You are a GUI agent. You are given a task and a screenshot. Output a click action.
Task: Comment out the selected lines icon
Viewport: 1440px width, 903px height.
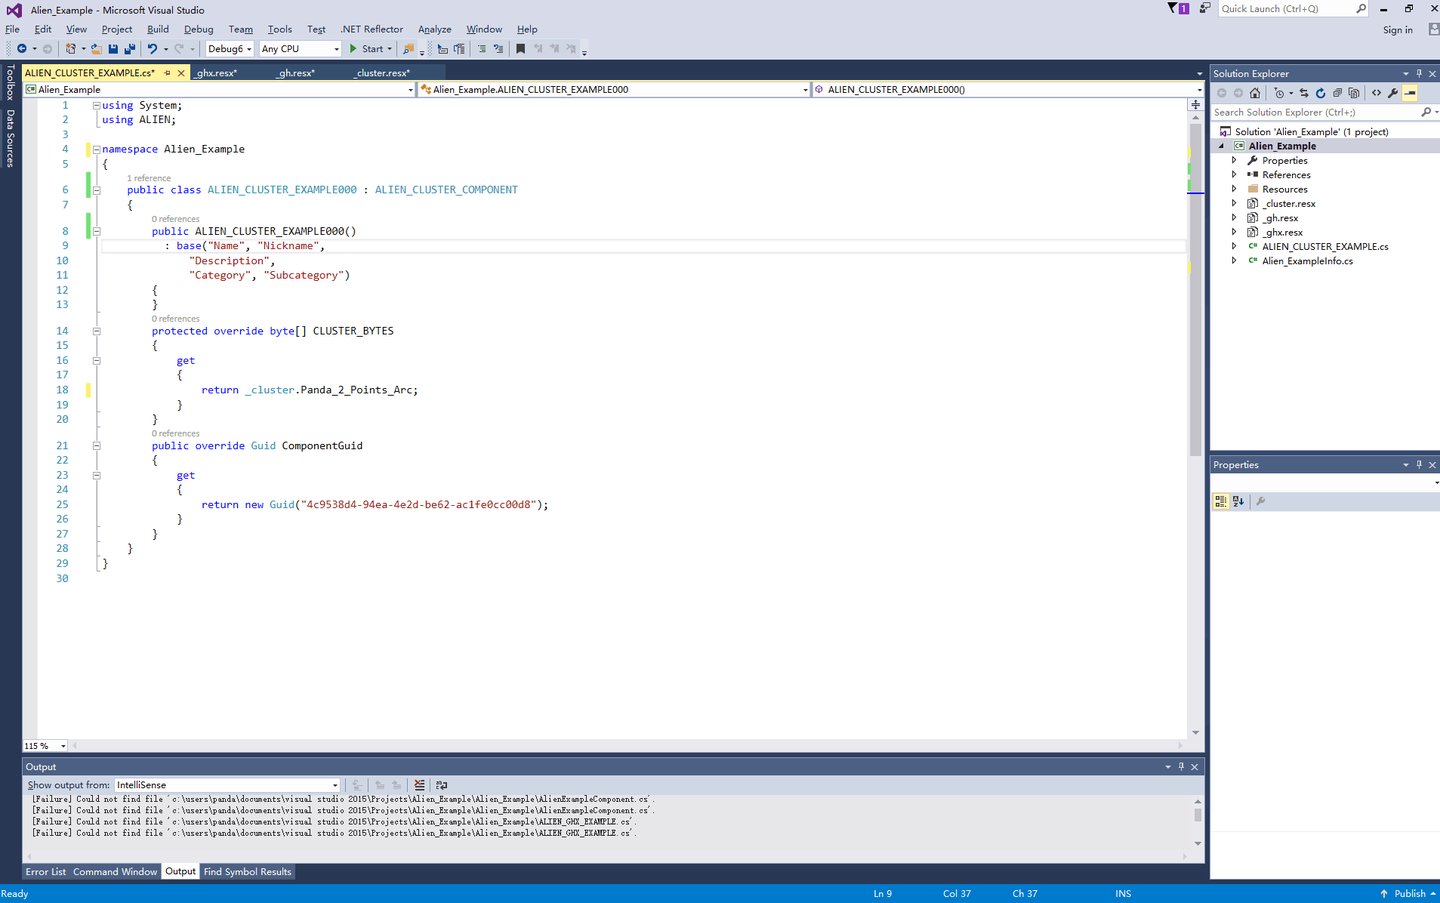click(481, 48)
